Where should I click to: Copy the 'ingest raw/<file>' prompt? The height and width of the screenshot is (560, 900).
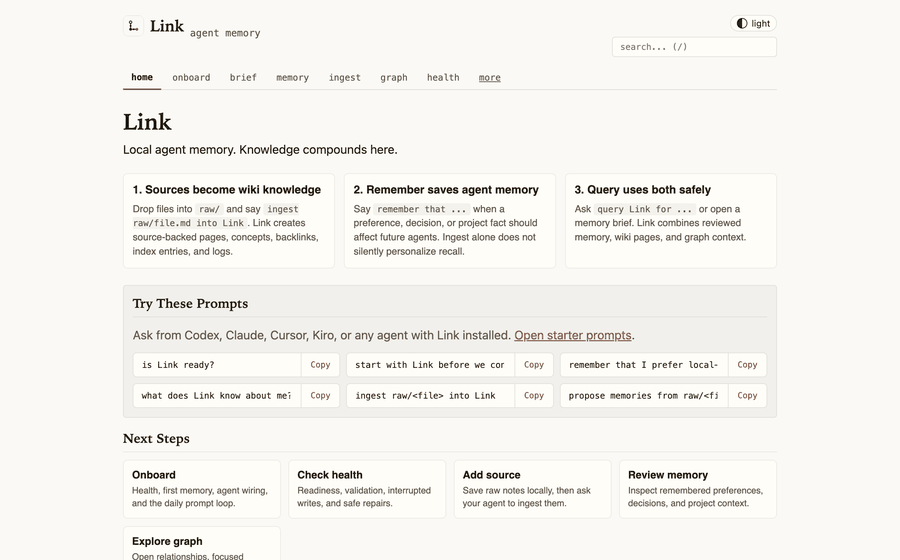coord(534,395)
